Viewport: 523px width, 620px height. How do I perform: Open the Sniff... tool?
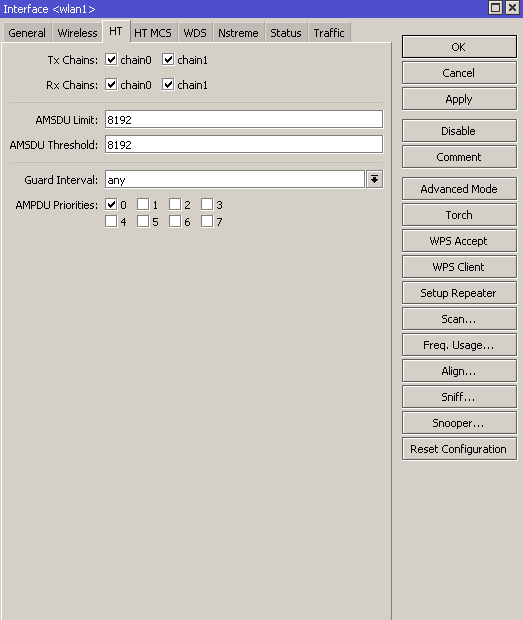pyautogui.click(x=459, y=397)
